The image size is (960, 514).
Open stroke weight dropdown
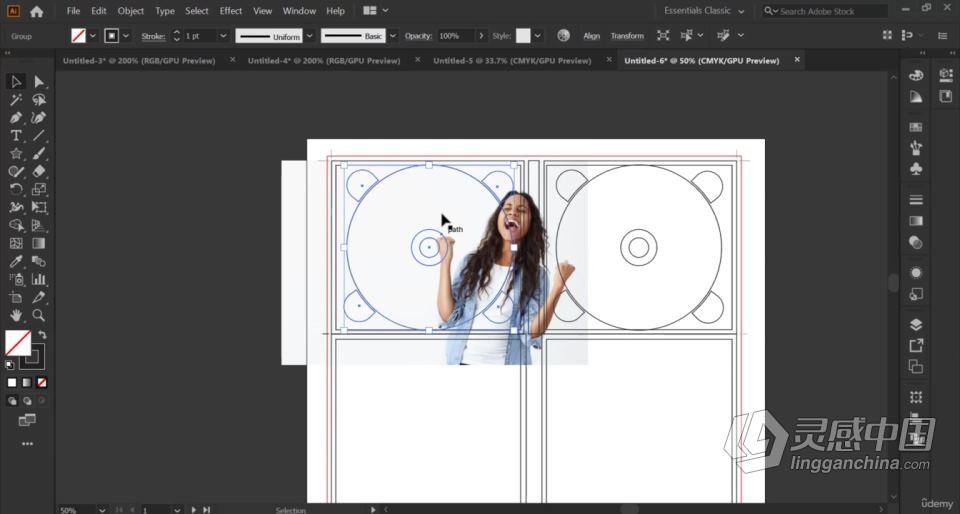[223, 35]
